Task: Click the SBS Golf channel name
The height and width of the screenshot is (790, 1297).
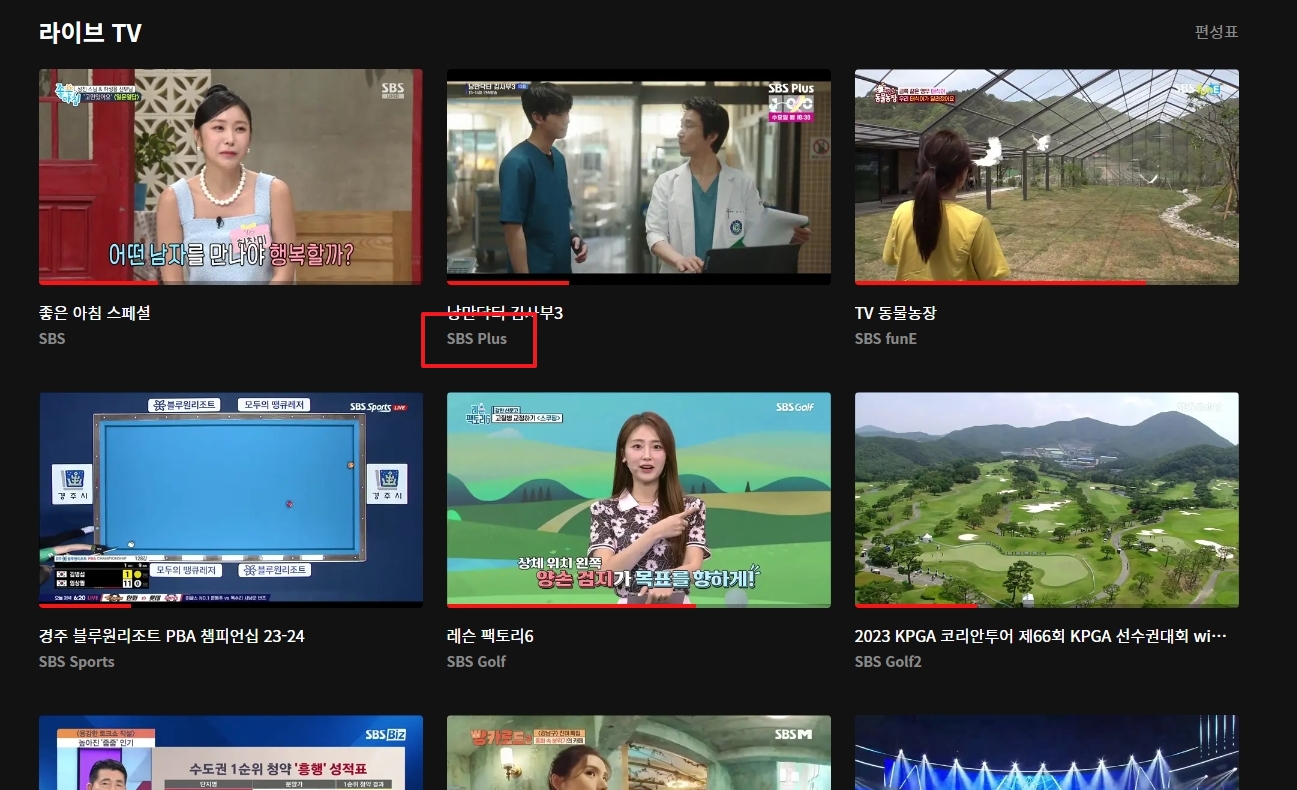Action: click(x=476, y=661)
